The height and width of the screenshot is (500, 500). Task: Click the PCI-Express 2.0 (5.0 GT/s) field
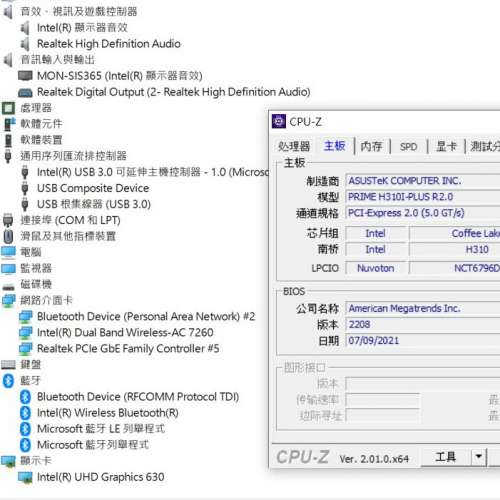point(423,213)
